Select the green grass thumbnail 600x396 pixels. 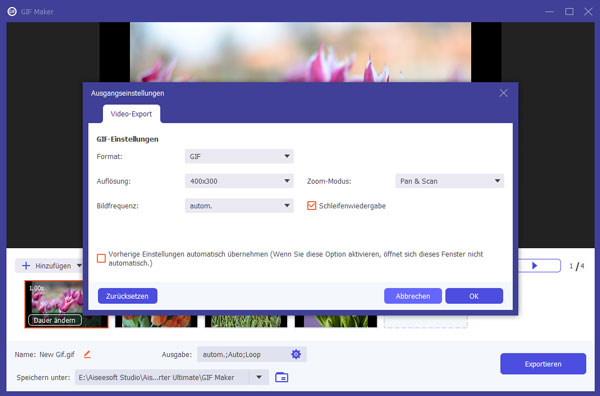click(246, 321)
